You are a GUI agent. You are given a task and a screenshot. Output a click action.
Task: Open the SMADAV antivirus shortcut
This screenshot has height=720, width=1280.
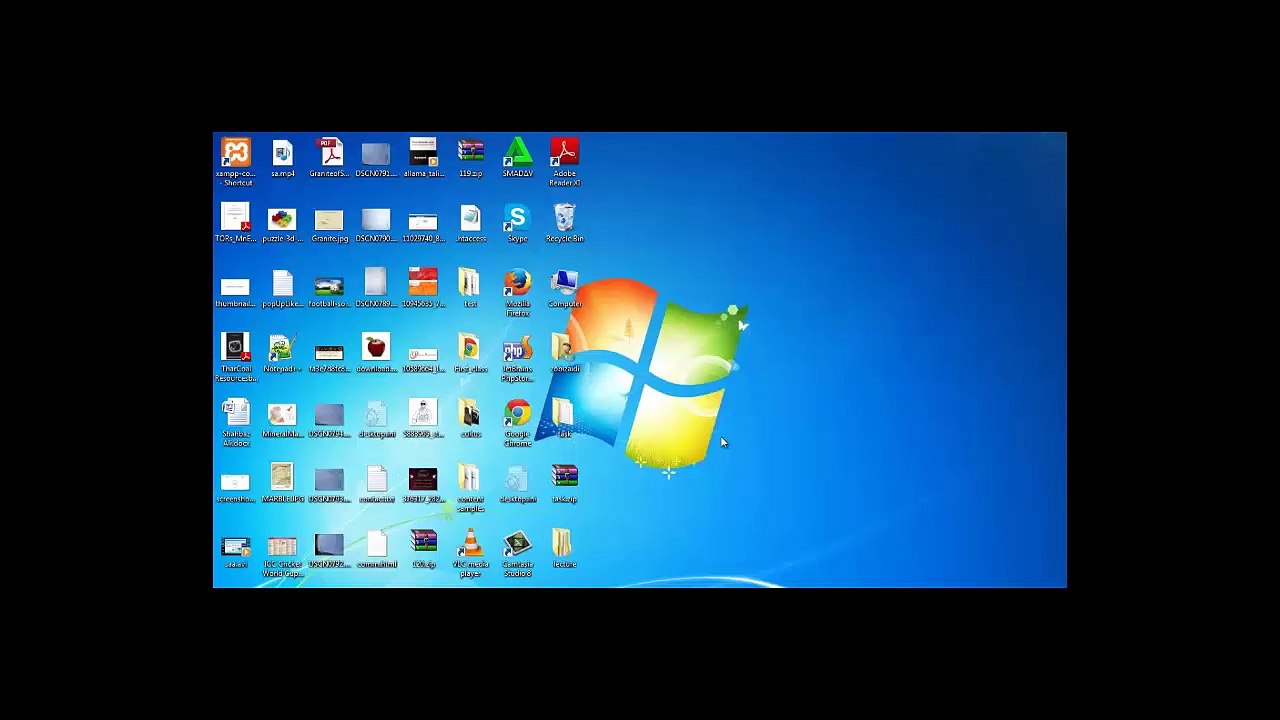[517, 153]
